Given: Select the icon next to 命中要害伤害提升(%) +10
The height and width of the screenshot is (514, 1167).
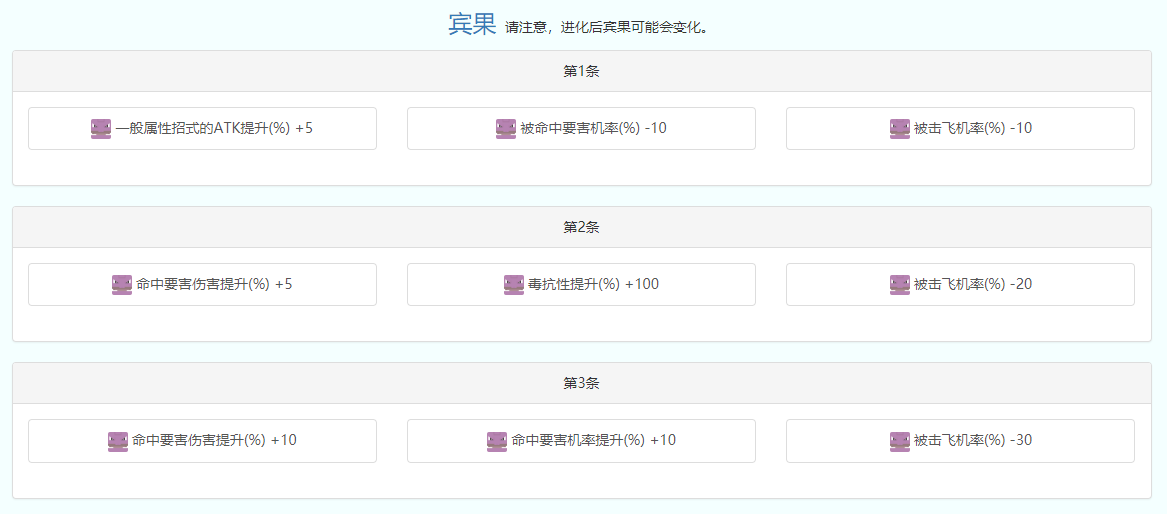Looking at the screenshot, I should pyautogui.click(x=118, y=441).
